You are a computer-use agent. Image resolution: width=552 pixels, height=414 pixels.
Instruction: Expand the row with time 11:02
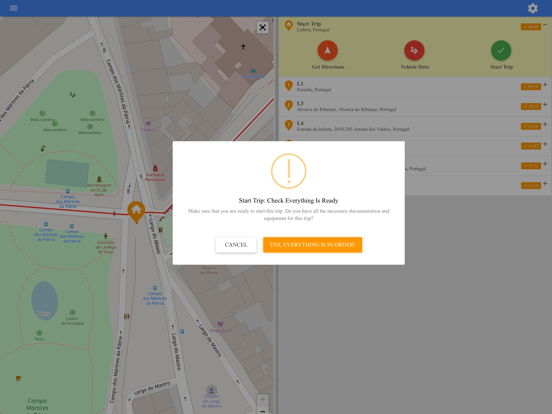coord(545,144)
